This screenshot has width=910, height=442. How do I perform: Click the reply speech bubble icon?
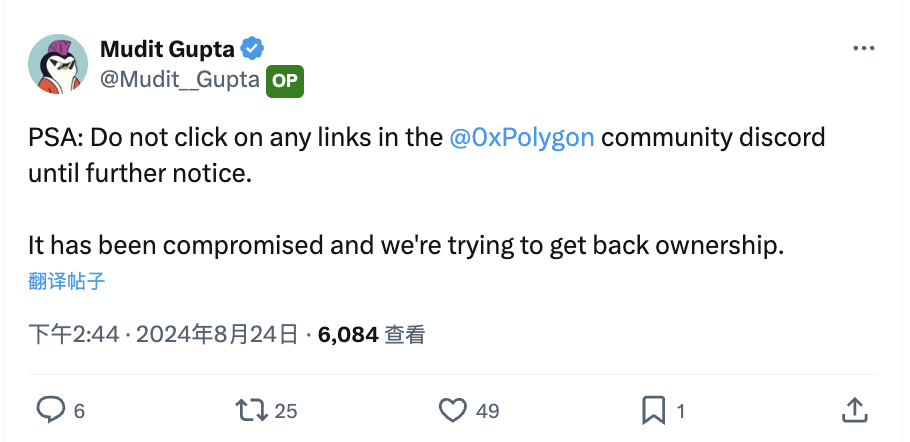50,409
